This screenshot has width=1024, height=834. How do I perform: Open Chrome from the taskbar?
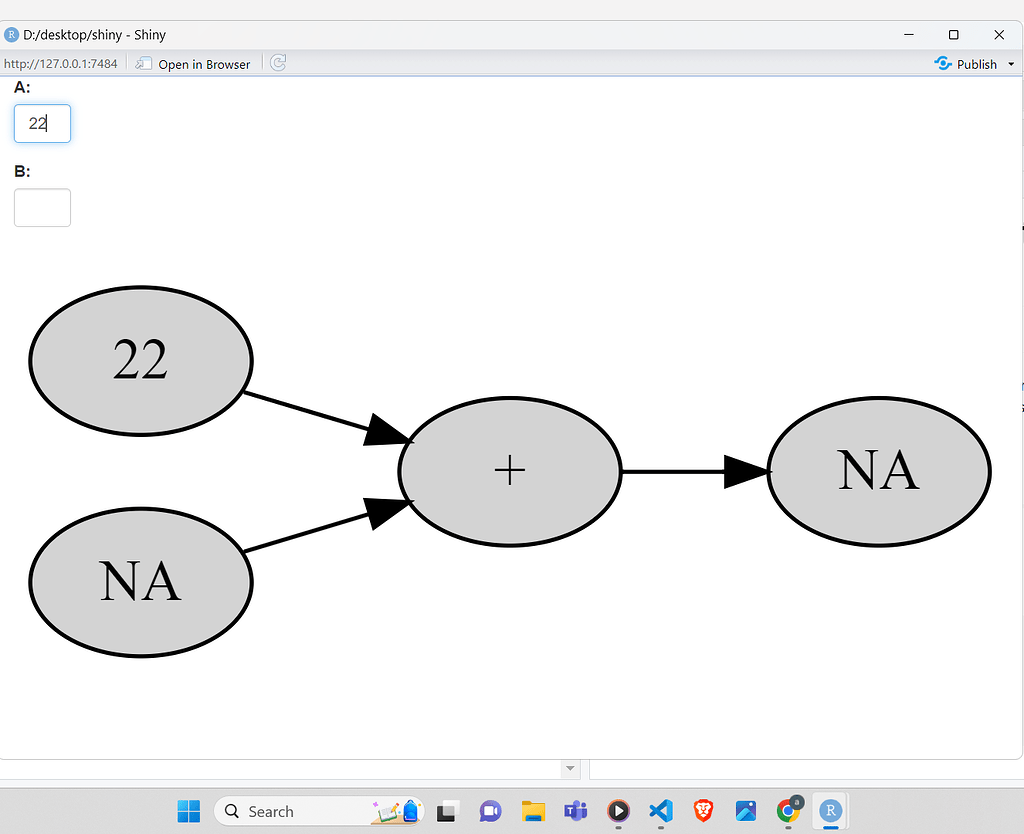point(788,811)
